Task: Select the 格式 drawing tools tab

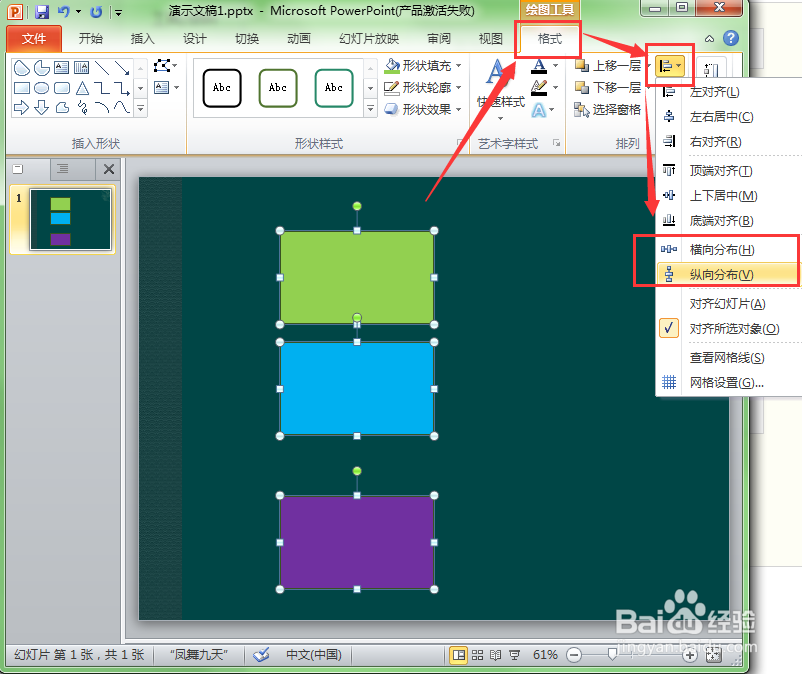Action: pyautogui.click(x=549, y=39)
